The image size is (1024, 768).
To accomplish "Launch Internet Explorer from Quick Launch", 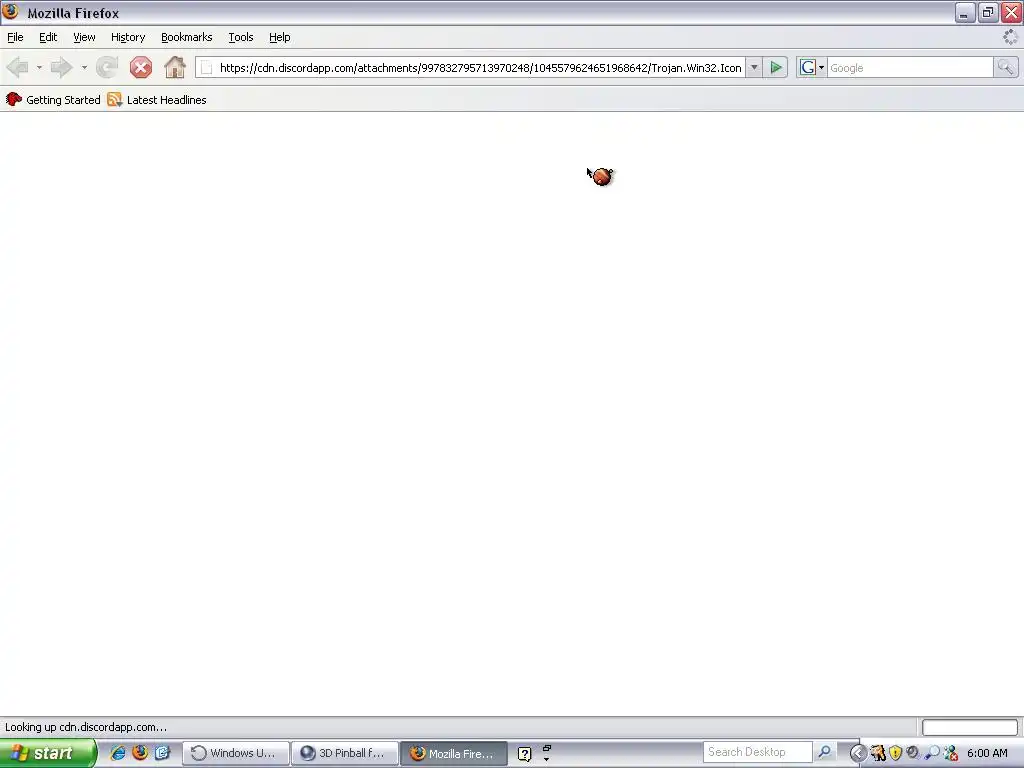I will 118,753.
